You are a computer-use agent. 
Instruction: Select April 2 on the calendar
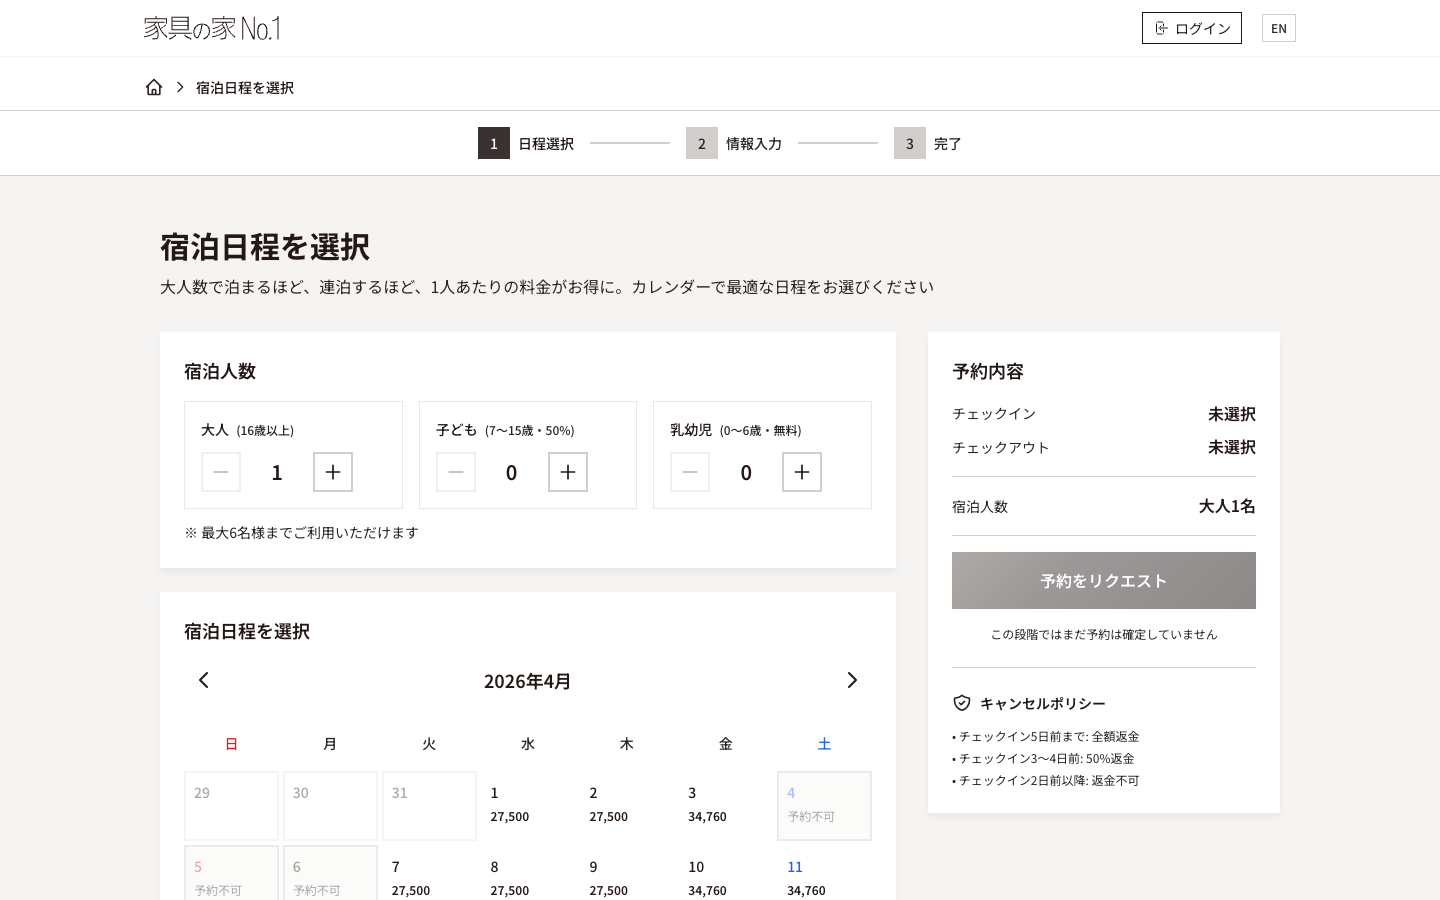tap(627, 806)
